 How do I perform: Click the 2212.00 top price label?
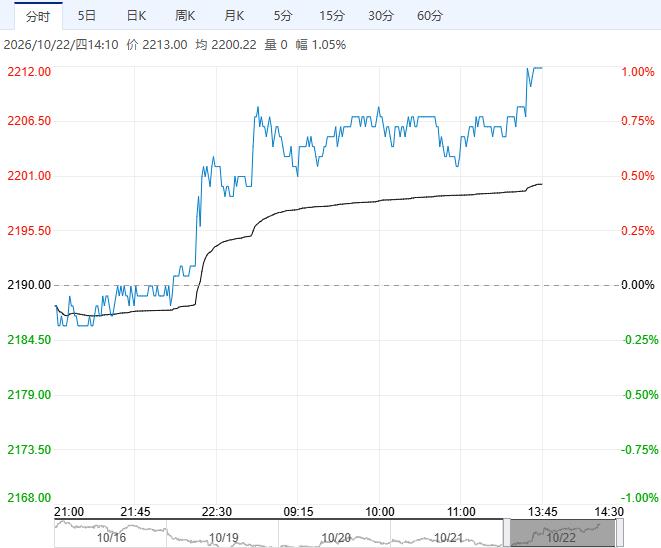[x=29, y=71]
